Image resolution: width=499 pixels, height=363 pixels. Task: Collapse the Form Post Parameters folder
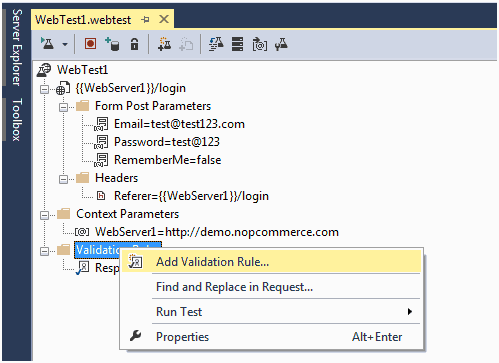(63, 107)
